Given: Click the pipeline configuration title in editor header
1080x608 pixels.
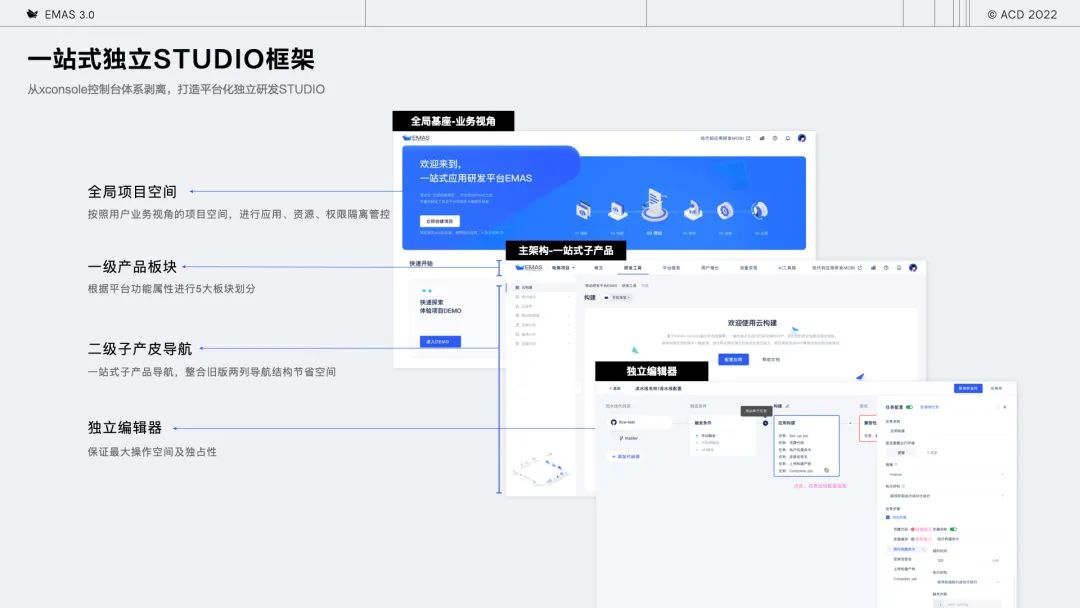Looking at the screenshot, I should click(x=658, y=388).
